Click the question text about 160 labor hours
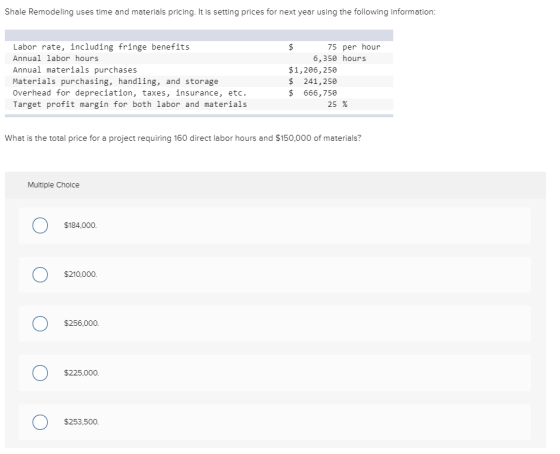 (x=183, y=138)
